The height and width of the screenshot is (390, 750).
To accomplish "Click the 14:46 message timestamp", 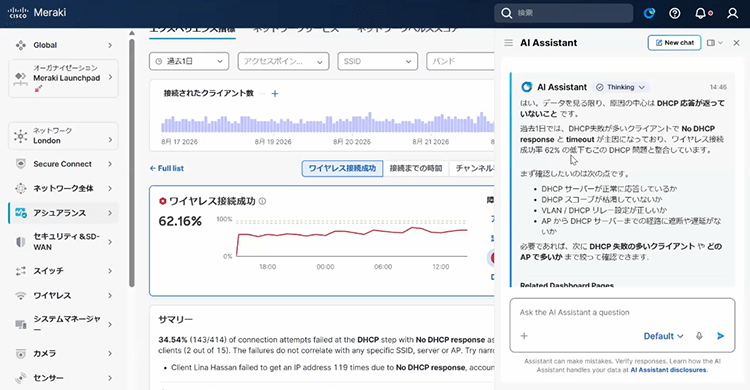I will click(x=718, y=87).
